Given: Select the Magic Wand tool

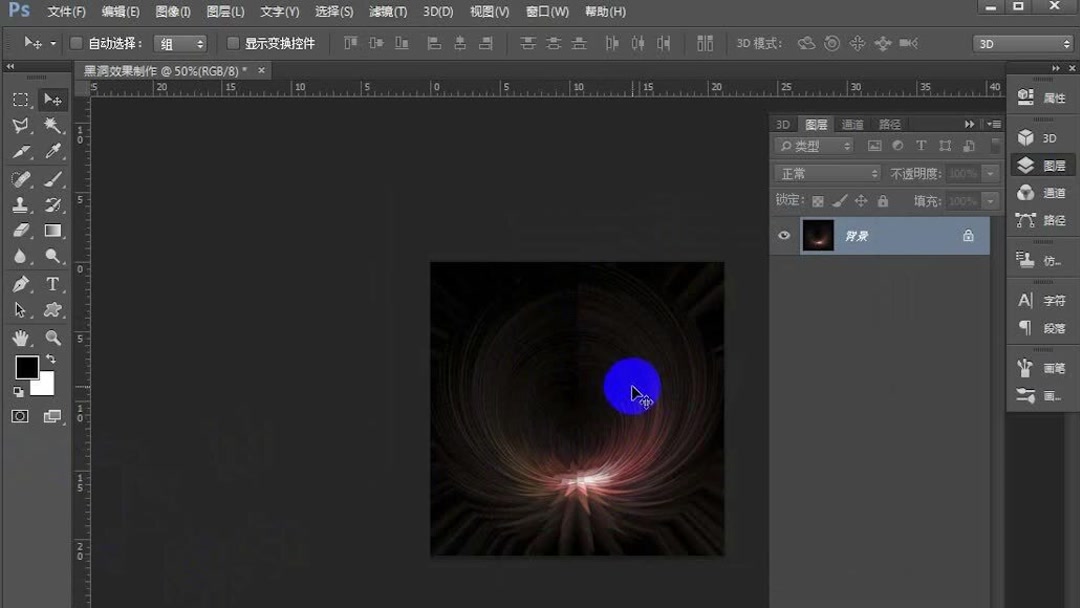Looking at the screenshot, I should [52, 125].
